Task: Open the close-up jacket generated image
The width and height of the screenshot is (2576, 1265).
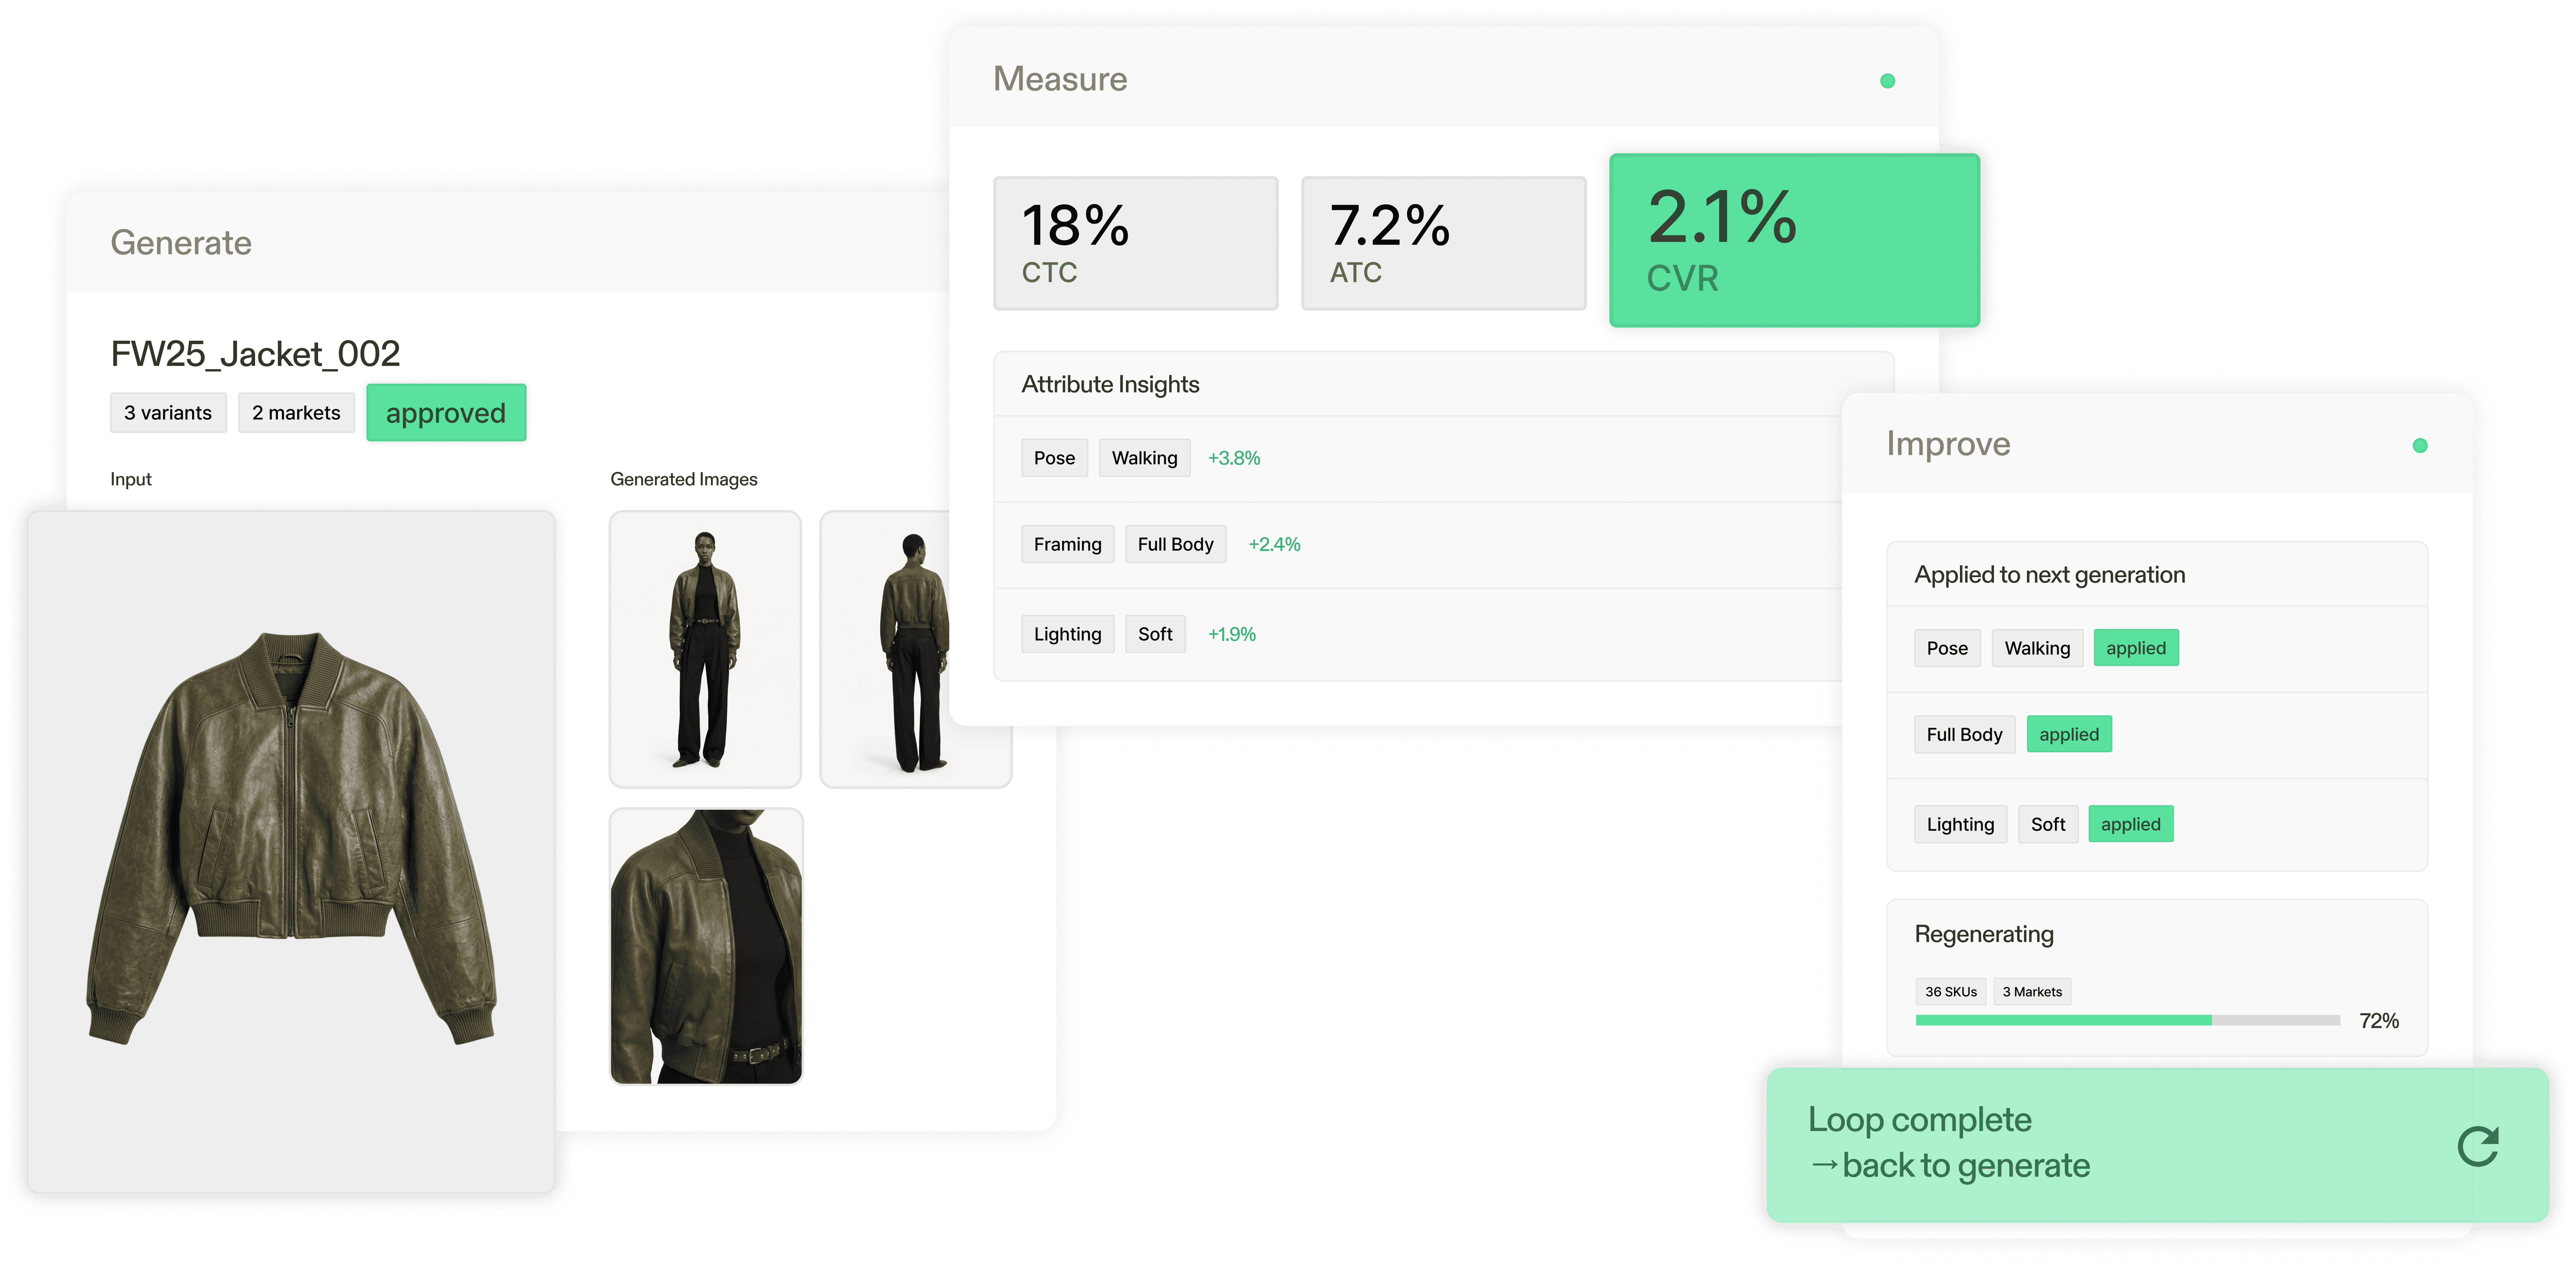Action: pyautogui.click(x=706, y=946)
